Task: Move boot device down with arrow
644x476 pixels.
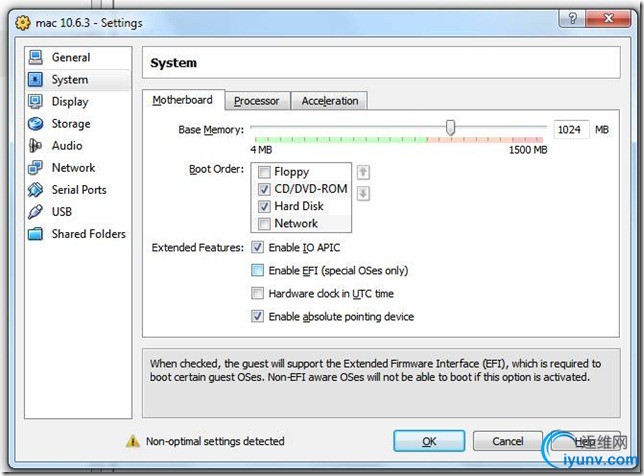Action: (x=363, y=193)
